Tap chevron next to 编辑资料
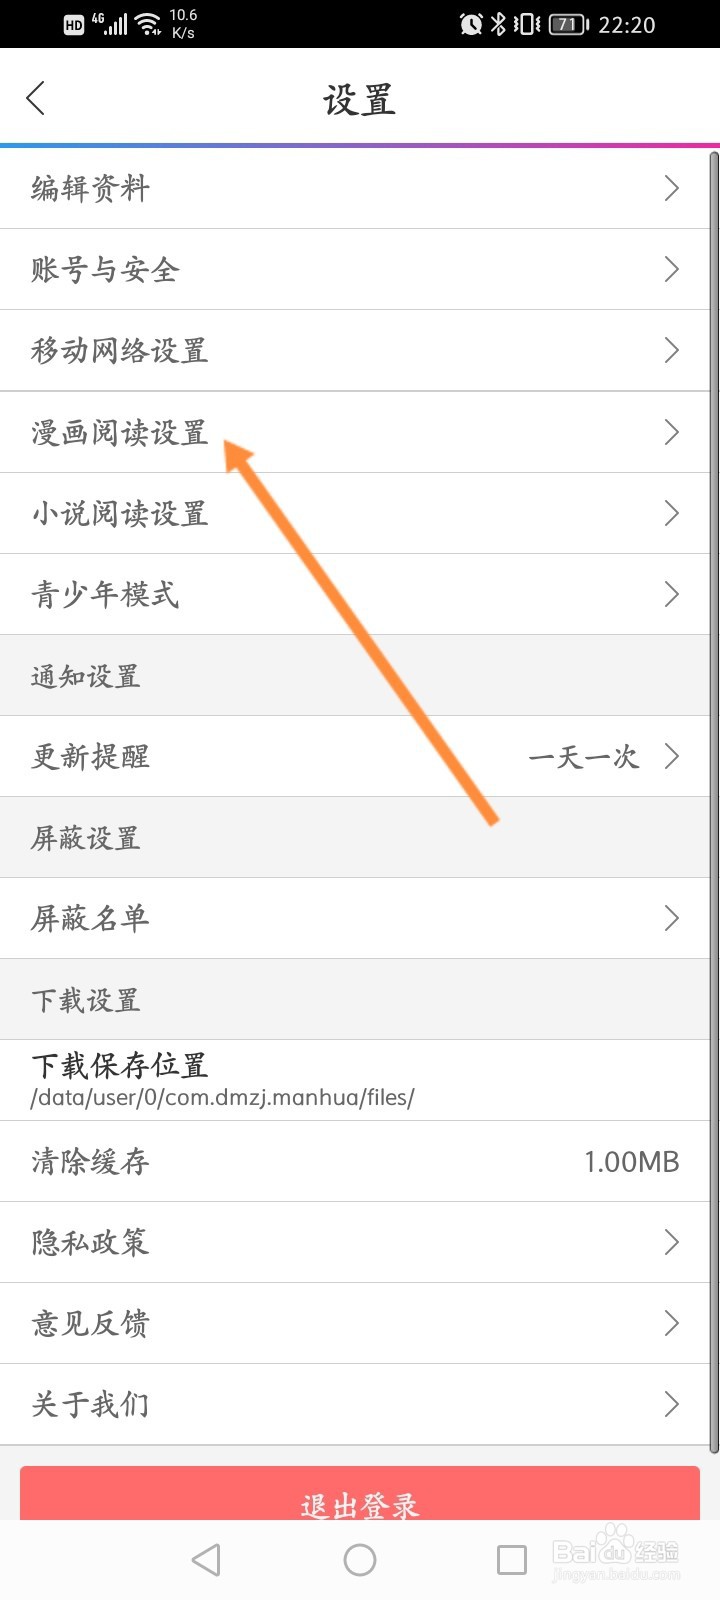Screen dimensions: 720x1600 click(672, 188)
